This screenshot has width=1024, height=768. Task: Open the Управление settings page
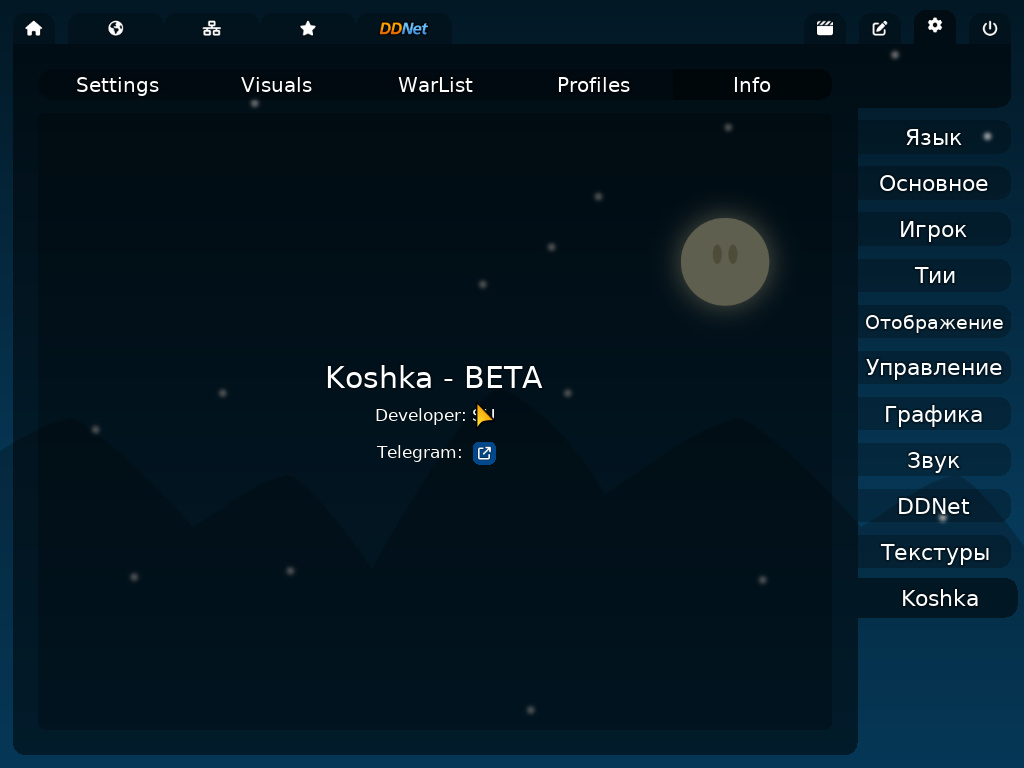tap(935, 368)
